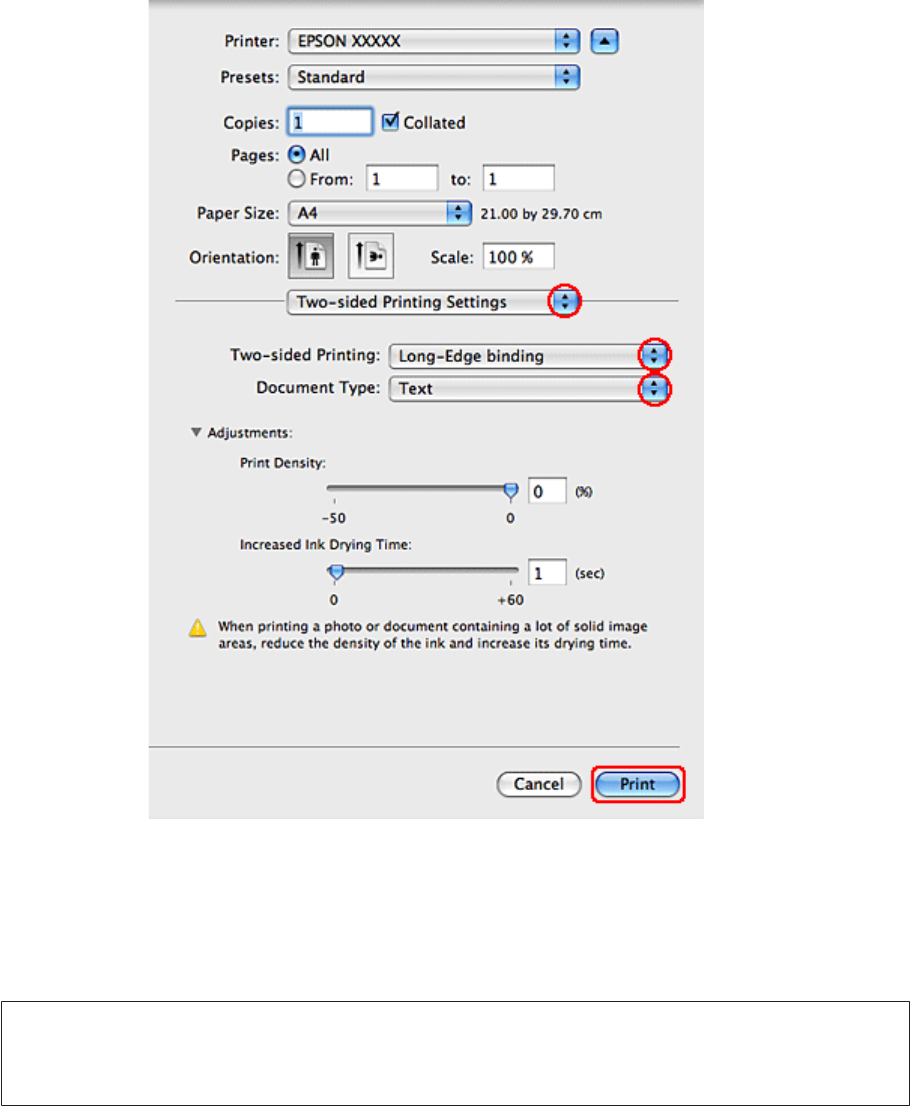Screen dimensions: 910x1107
Task: Open the Document Type dropdown set to Text
Action: click(528, 388)
